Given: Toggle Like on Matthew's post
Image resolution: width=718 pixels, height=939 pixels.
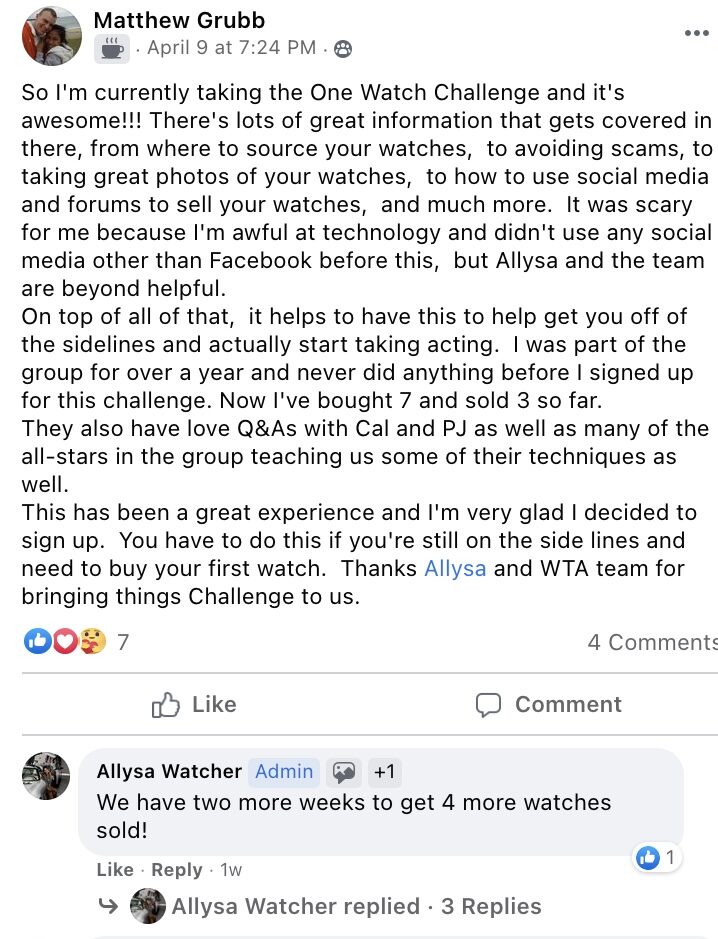Looking at the screenshot, I should (x=193, y=704).
